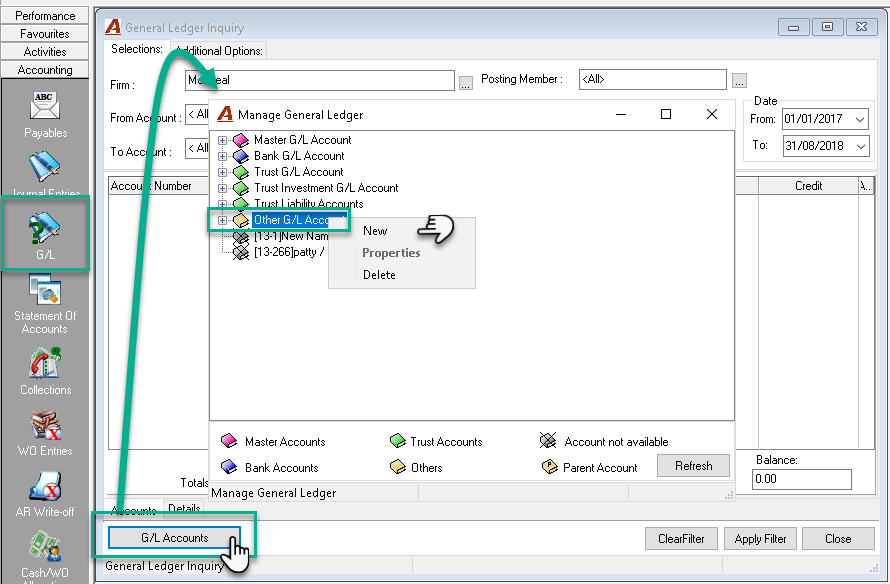890x584 pixels.
Task: Expand the Bank G/L Account node
Action: [222, 156]
